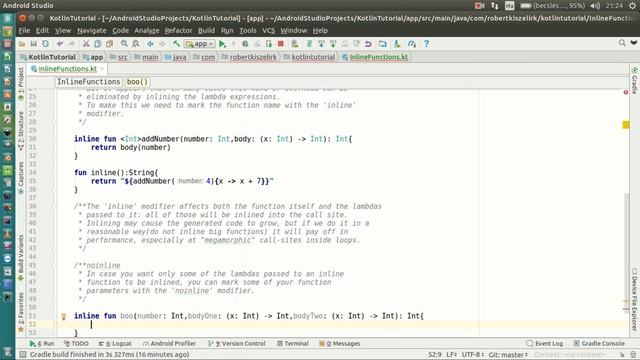This screenshot has width=640, height=360.
Task: Click the Navigate Back arrow
Action: 150,44
